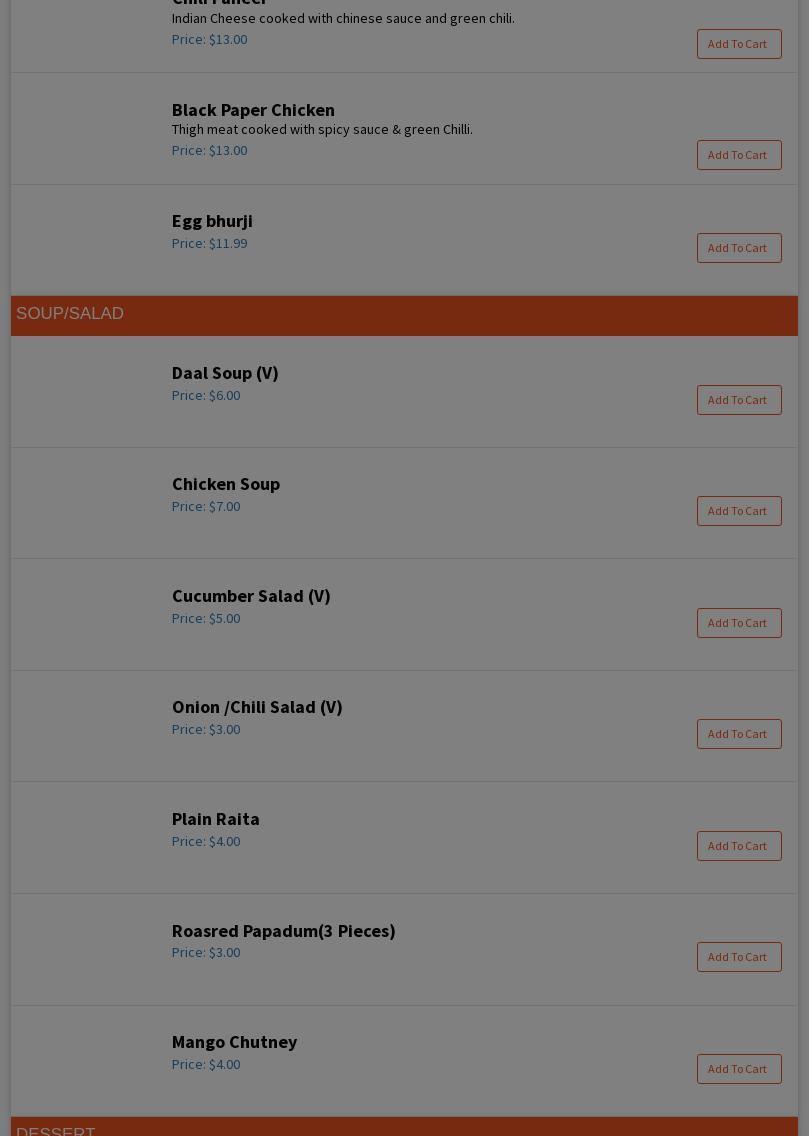Add Mango Chutney to cart
The image size is (809, 1136).
[x=738, y=1069]
